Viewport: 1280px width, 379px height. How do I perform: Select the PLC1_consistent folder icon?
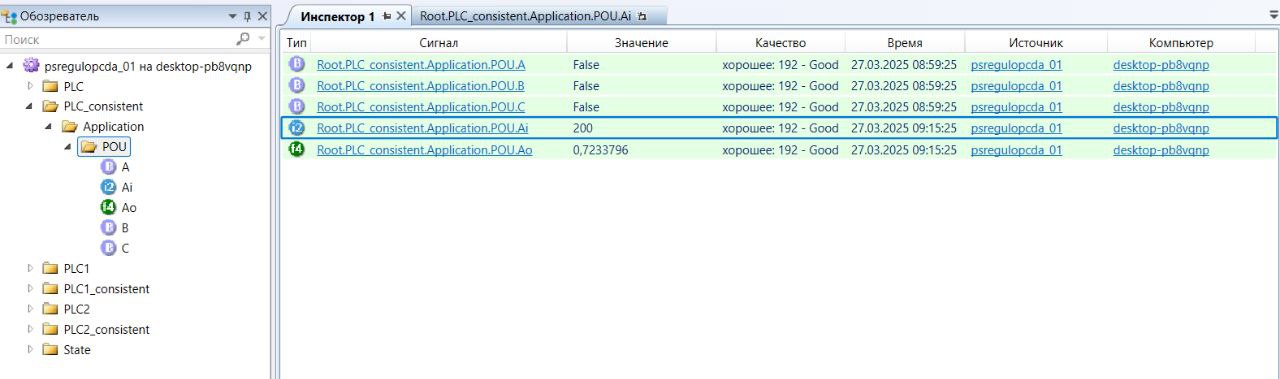pyautogui.click(x=50, y=289)
